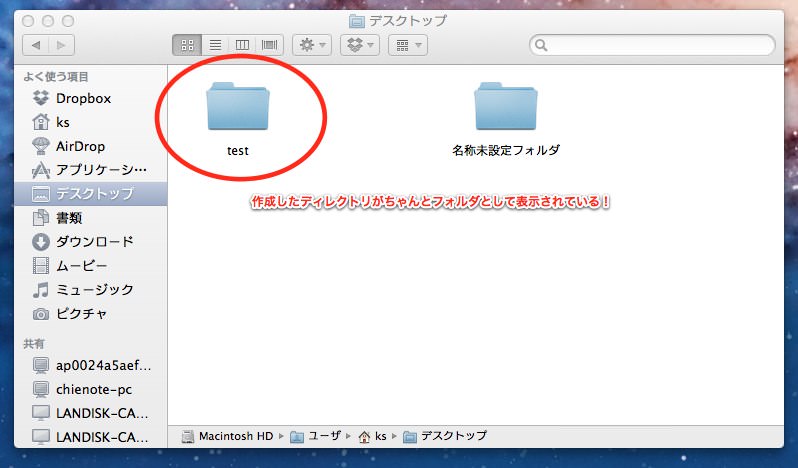Open ミュージック in the sidebar
This screenshot has height=468, width=798.
click(x=91, y=289)
